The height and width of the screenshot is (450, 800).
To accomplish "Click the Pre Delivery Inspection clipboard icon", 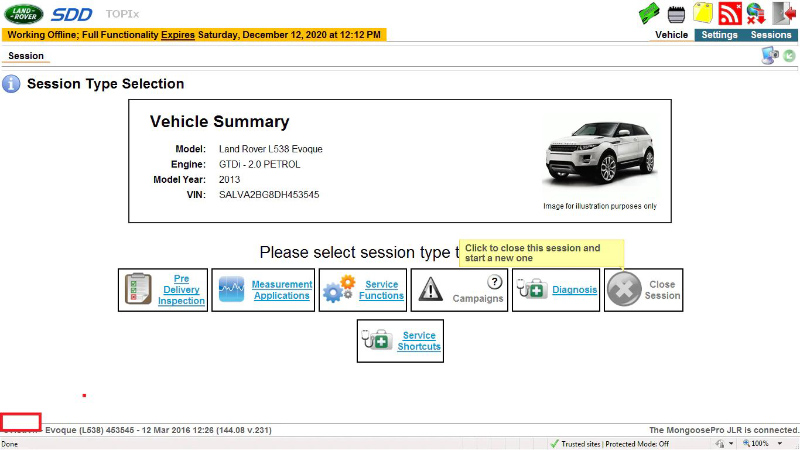I will [x=138, y=289].
